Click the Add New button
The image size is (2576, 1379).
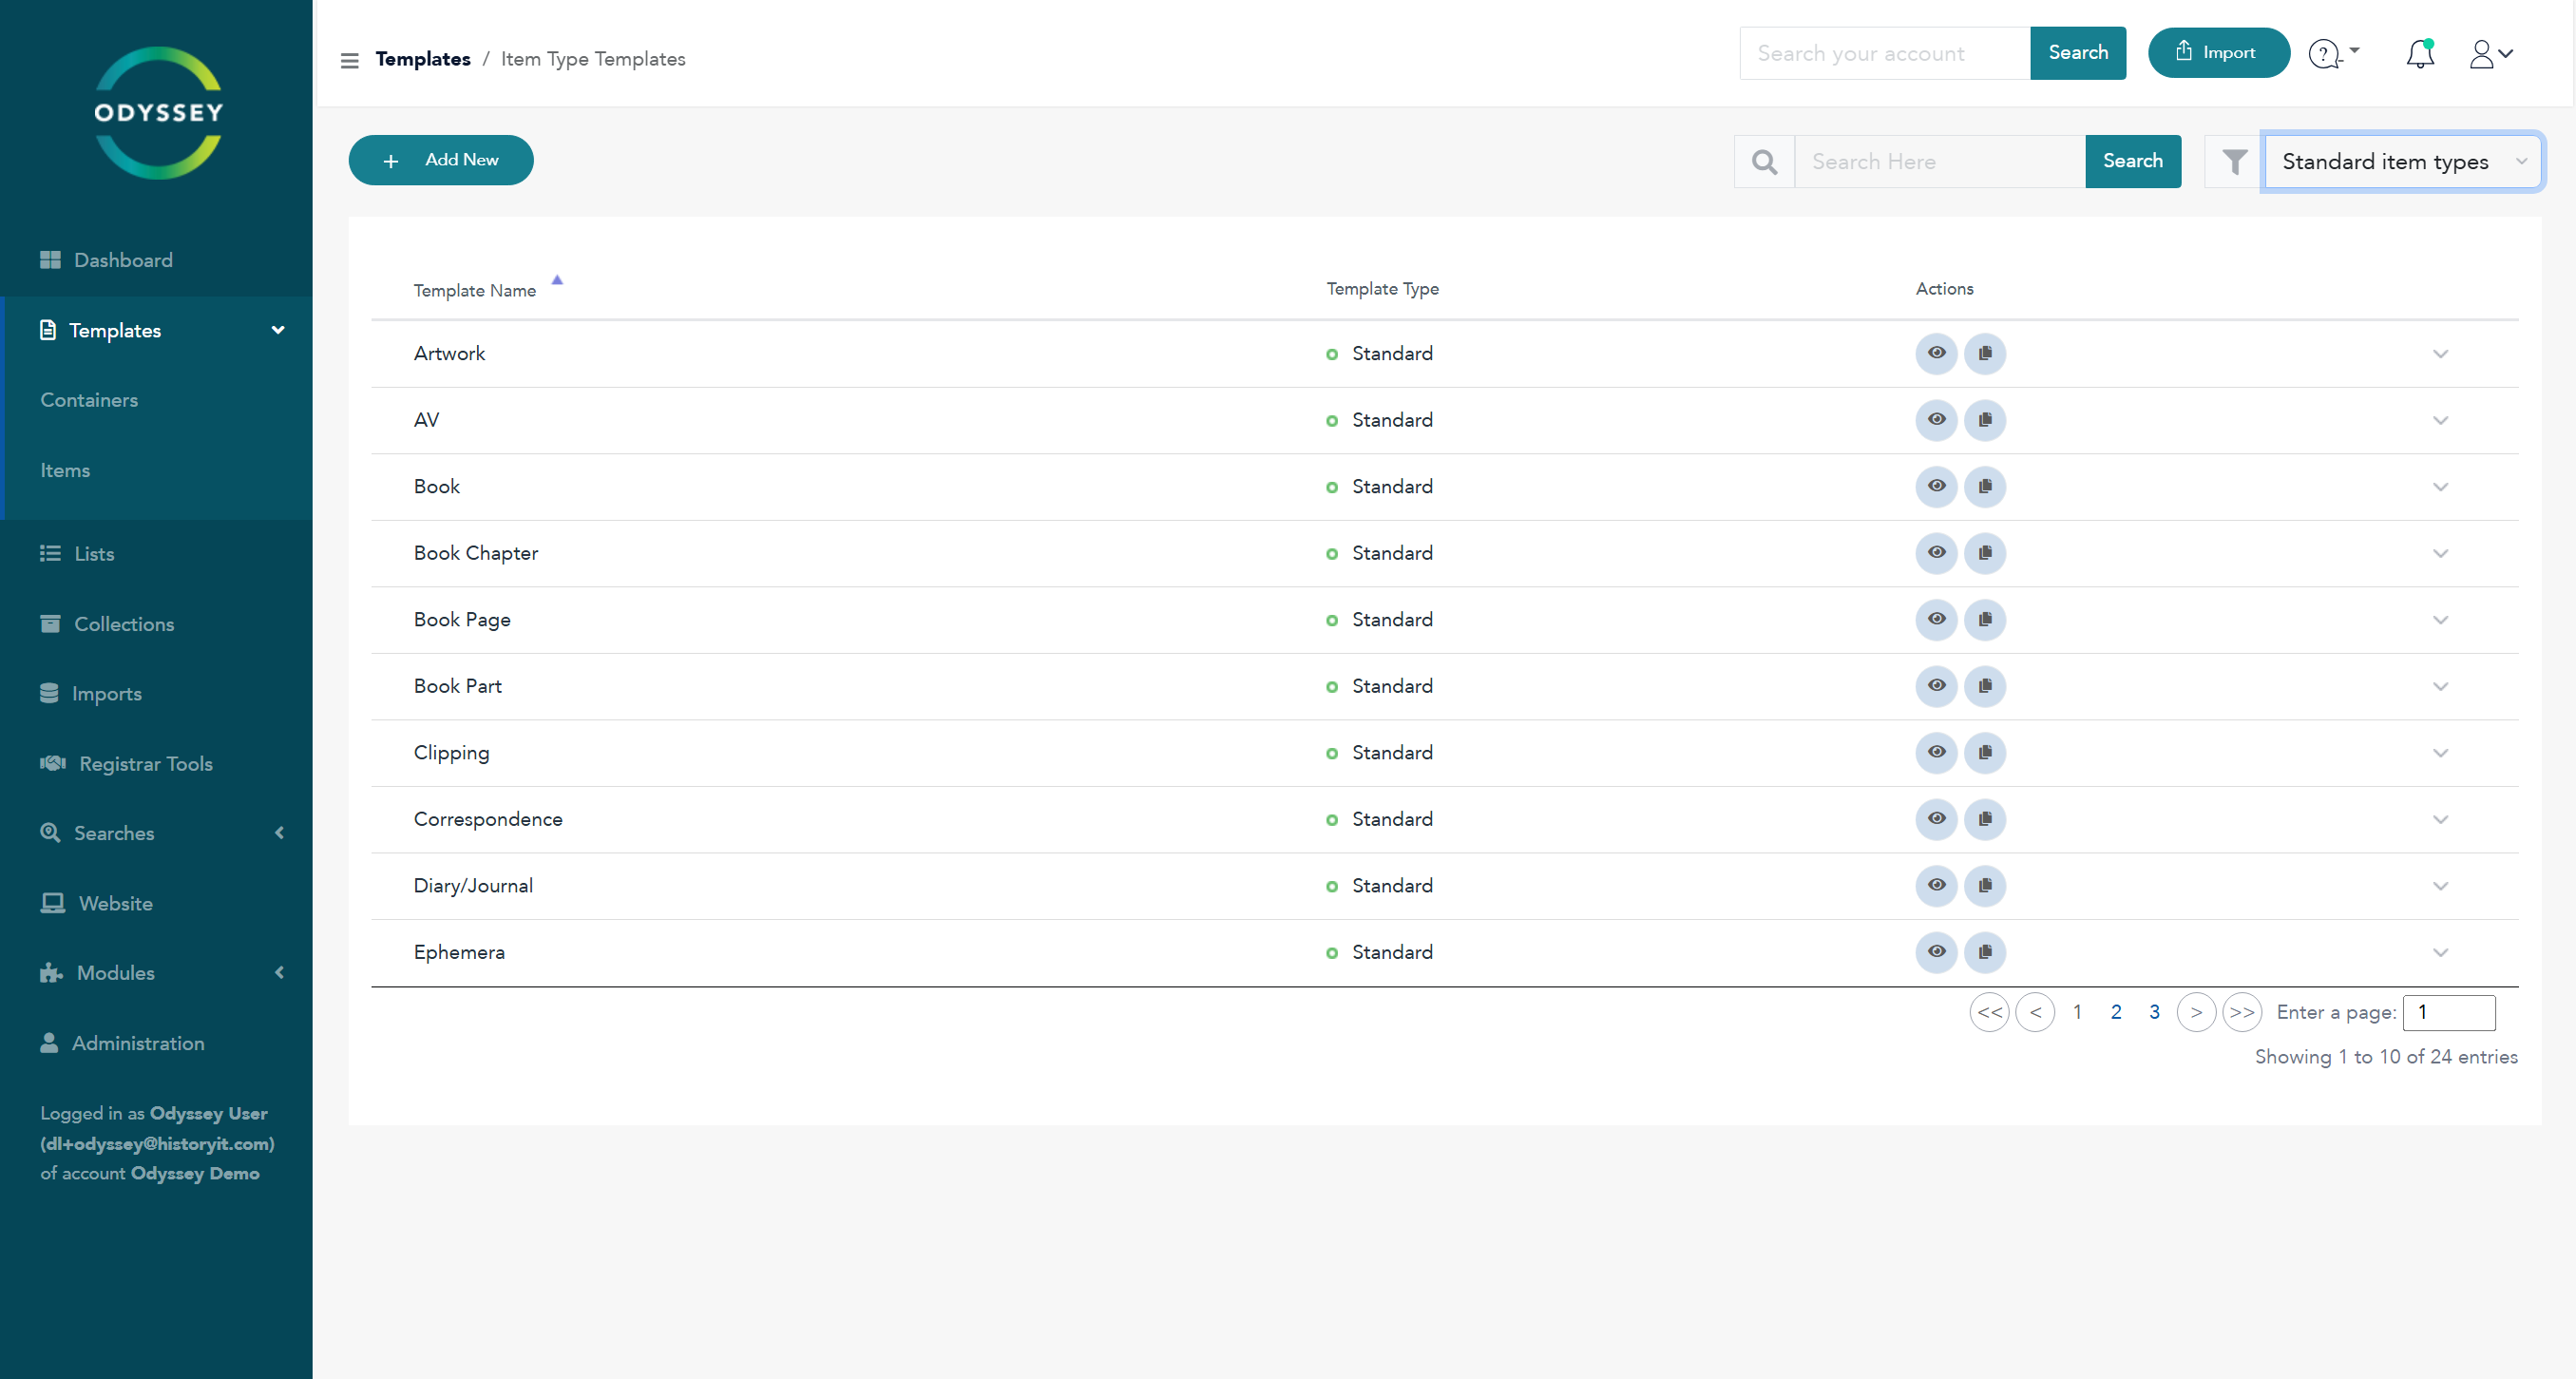[x=441, y=160]
